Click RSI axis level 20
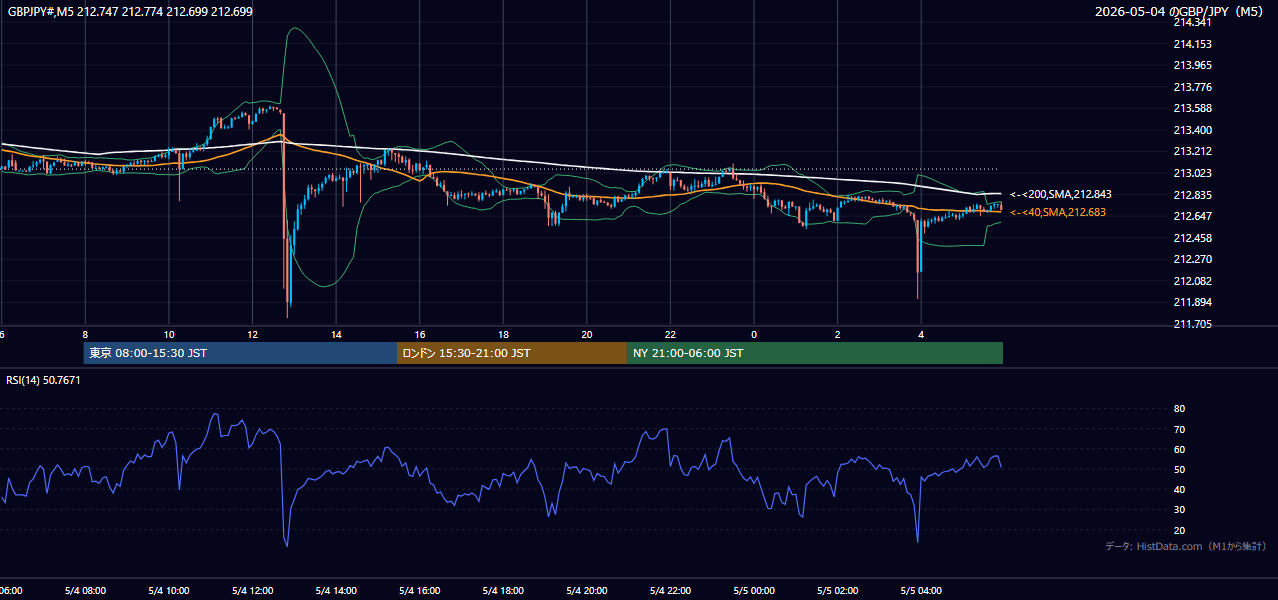The image size is (1278, 600). [x=1179, y=530]
